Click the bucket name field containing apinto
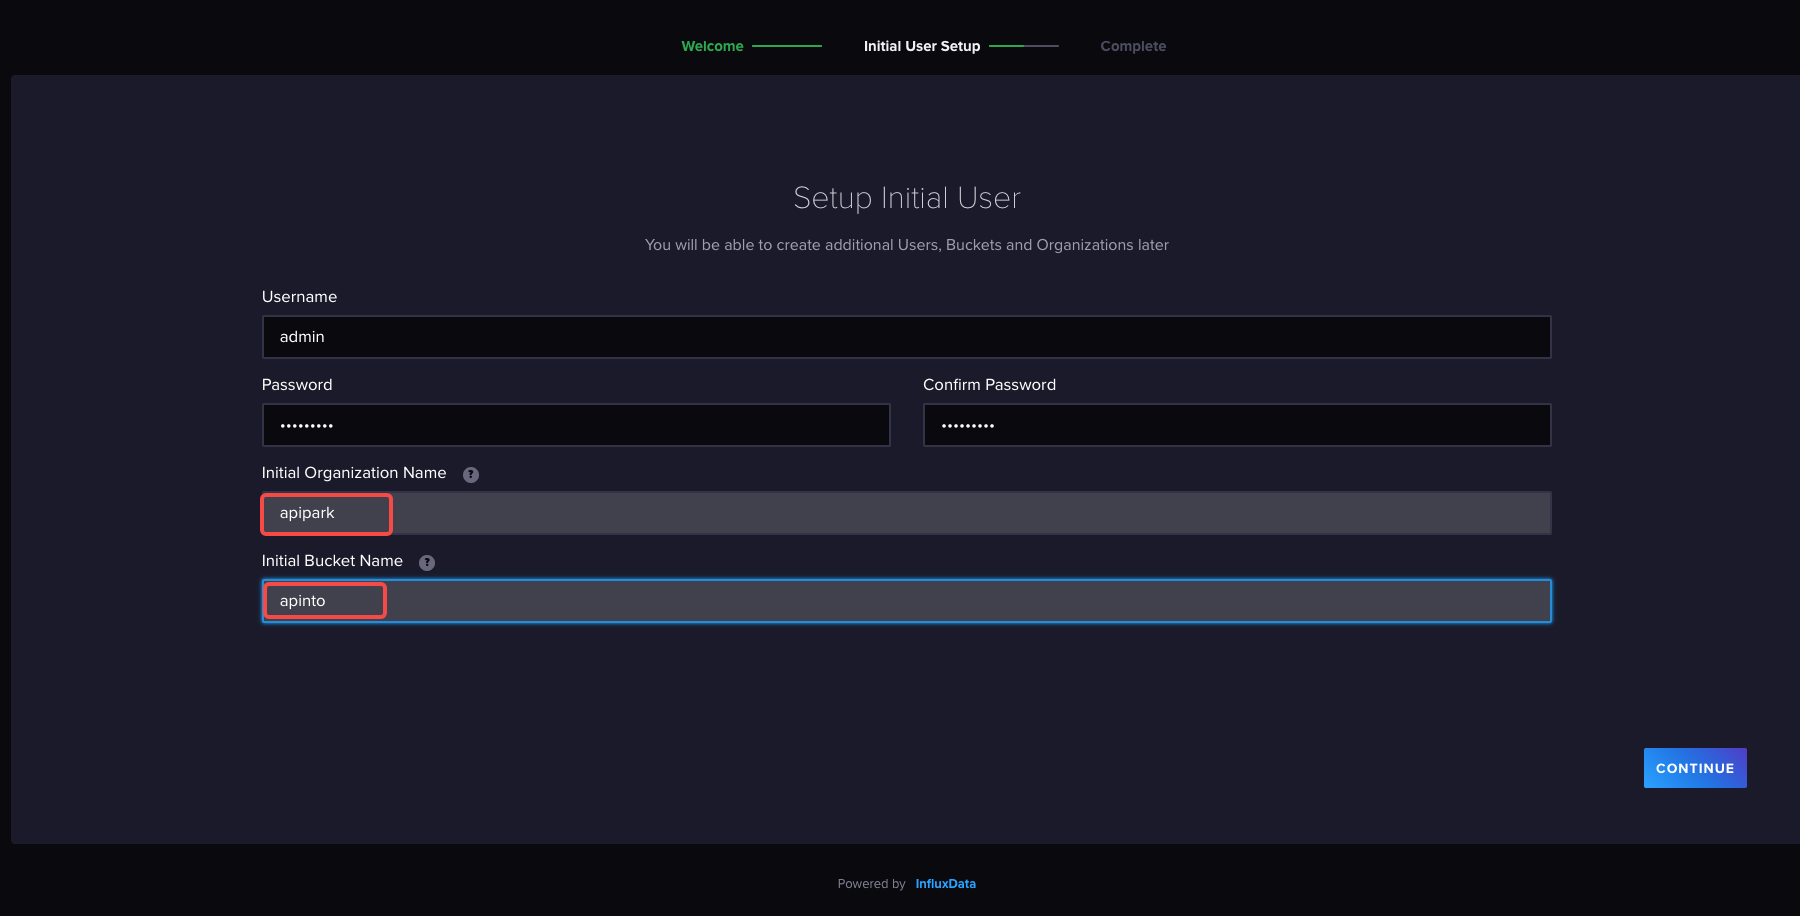The height and width of the screenshot is (916, 1800). pyautogui.click(x=906, y=601)
